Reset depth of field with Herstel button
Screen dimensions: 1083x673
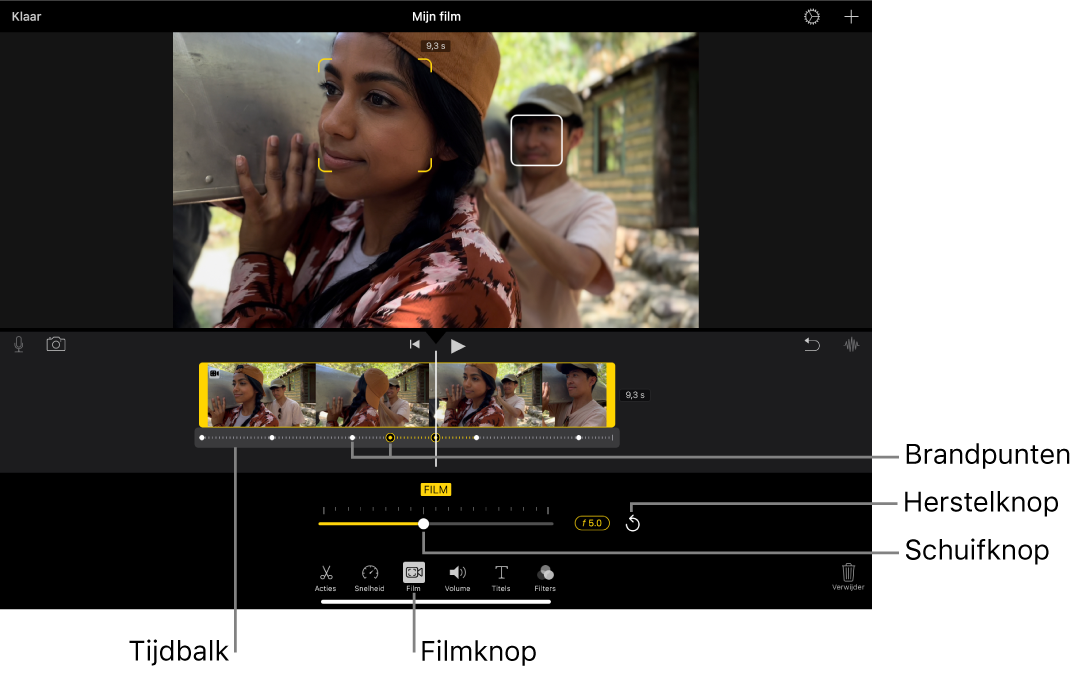[633, 524]
